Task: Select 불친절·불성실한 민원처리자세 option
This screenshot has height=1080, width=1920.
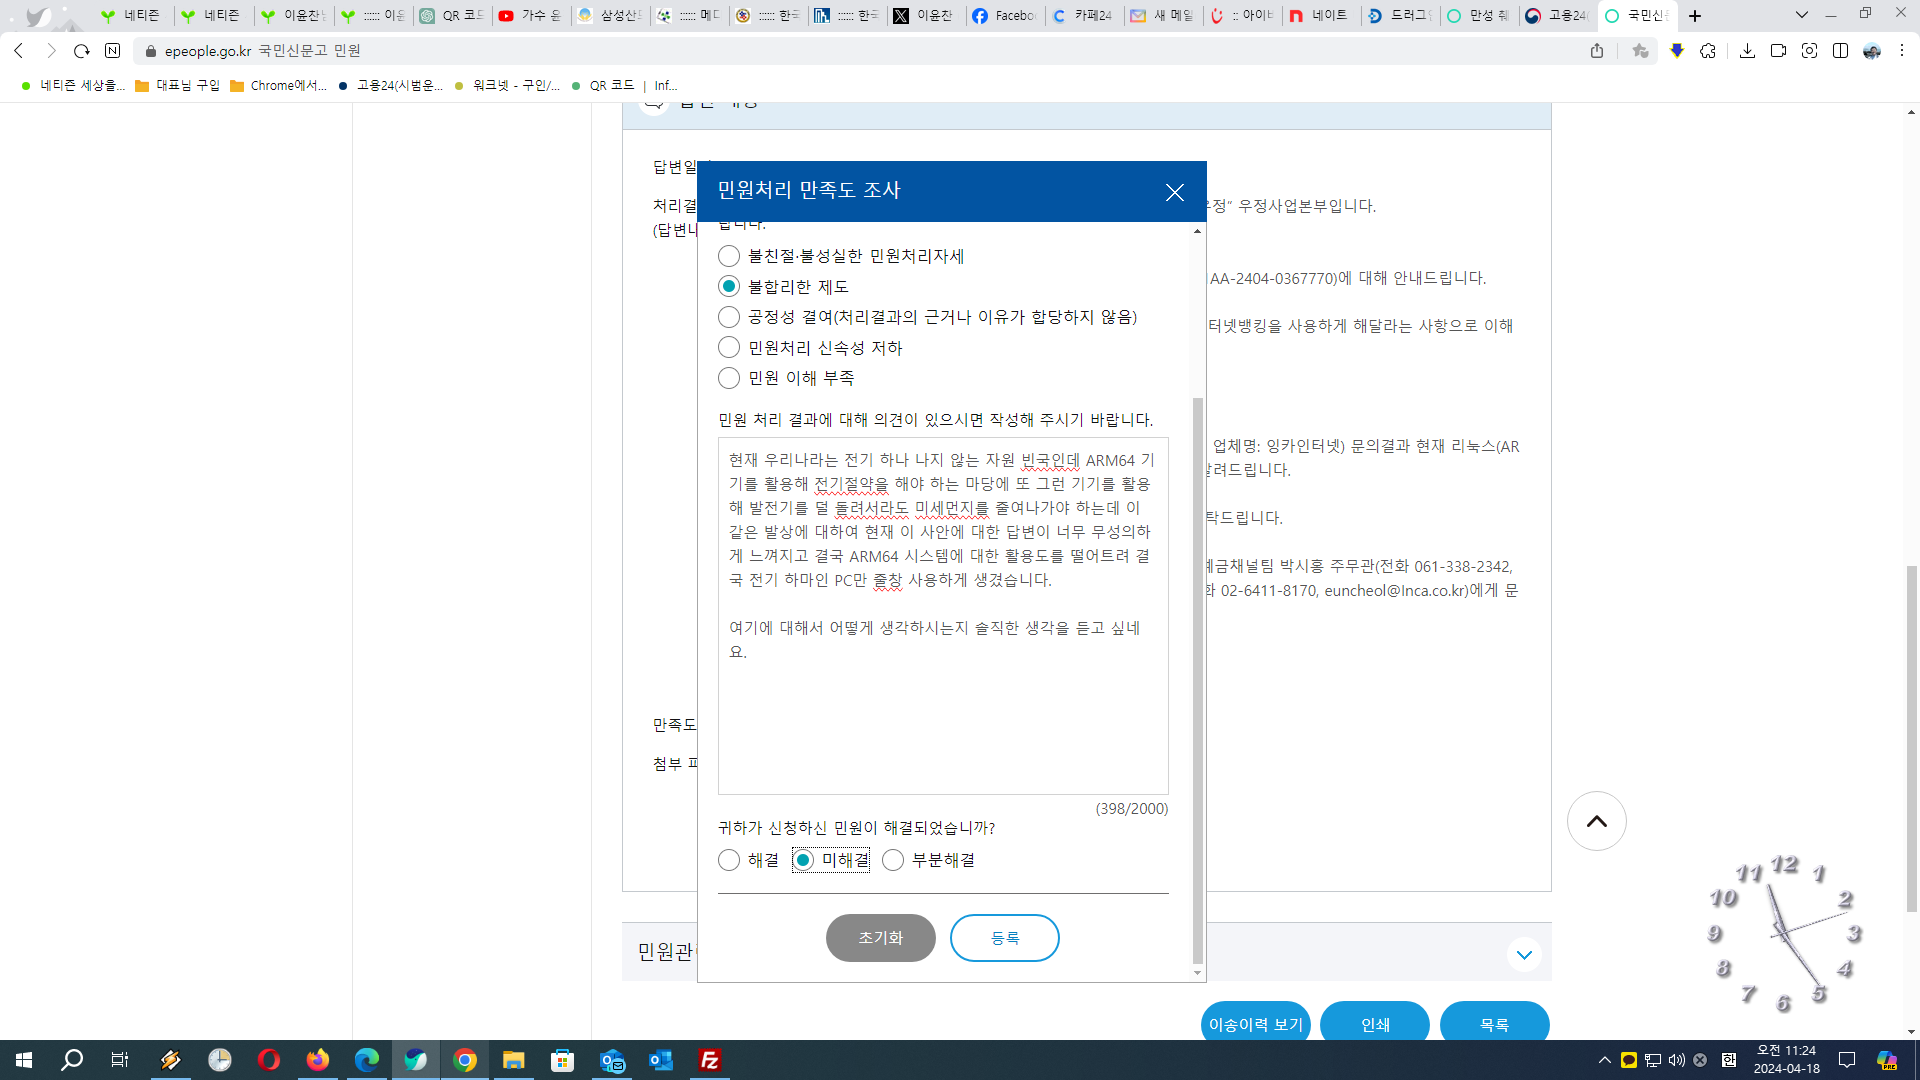Action: [729, 256]
